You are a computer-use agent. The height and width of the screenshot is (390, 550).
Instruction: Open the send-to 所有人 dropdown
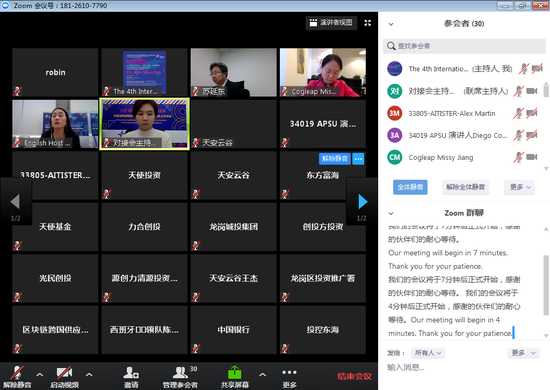[x=428, y=352]
